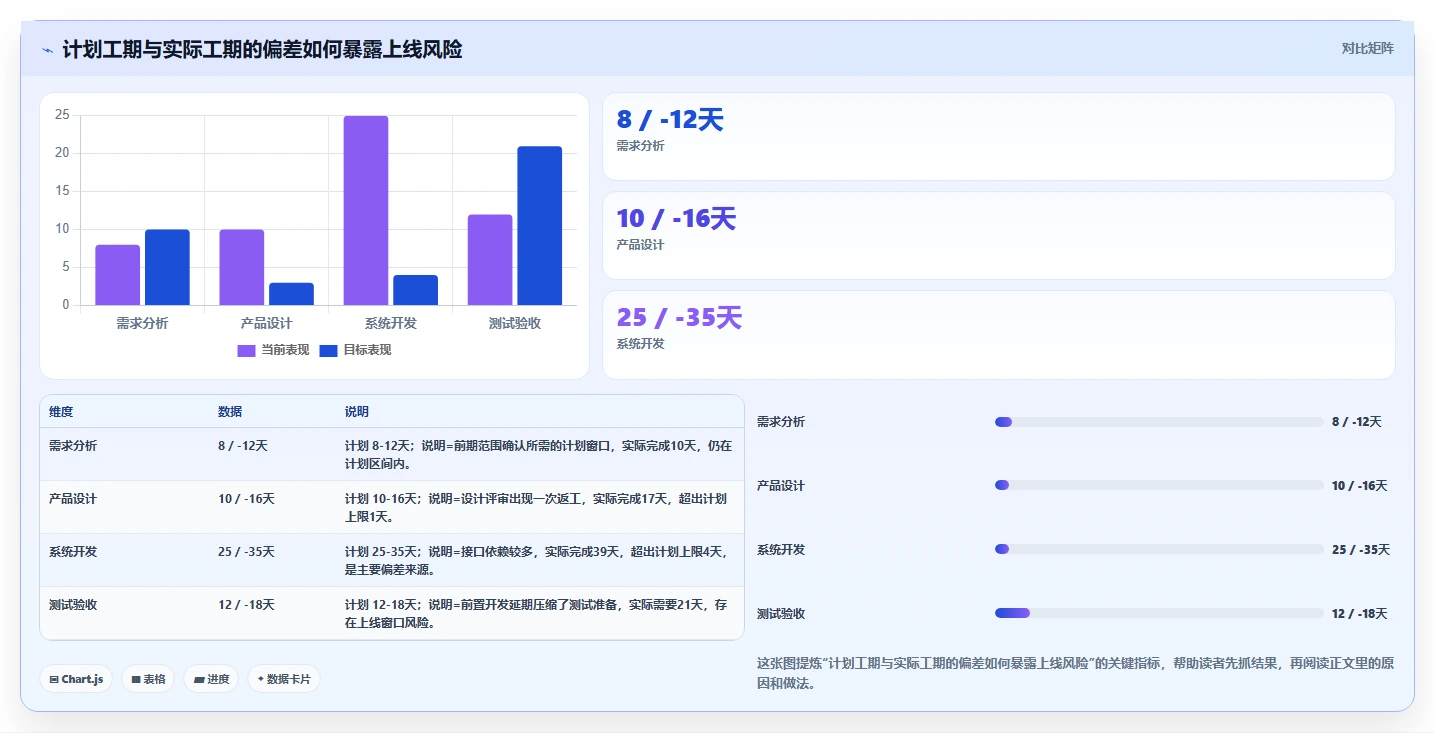Click the 表格 tag chip
This screenshot has height=733, width=1435.
(x=148, y=679)
